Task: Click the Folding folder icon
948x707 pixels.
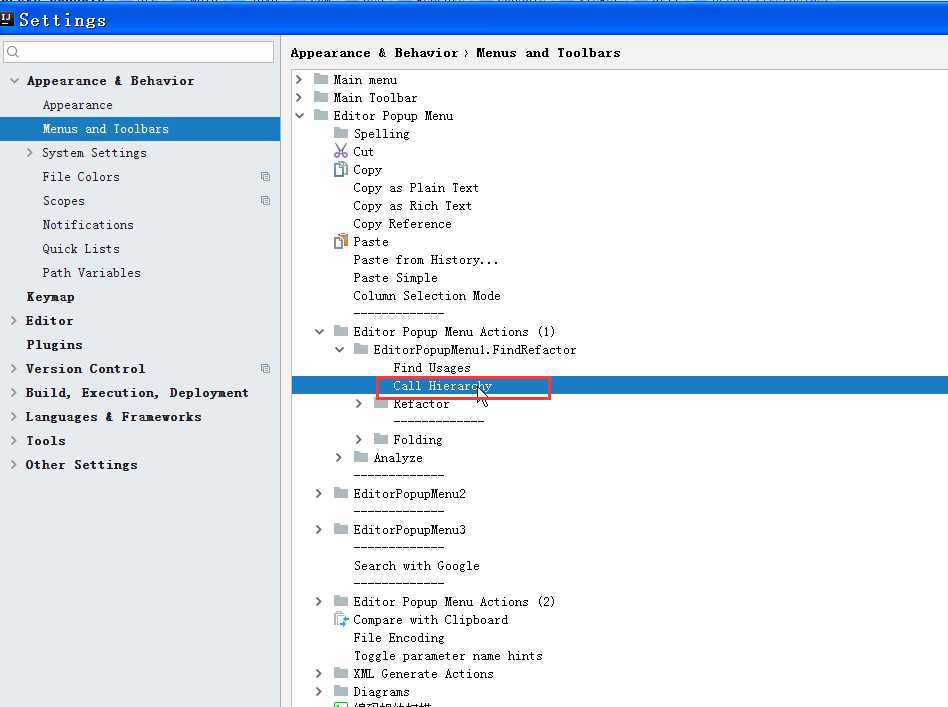Action: [381, 439]
